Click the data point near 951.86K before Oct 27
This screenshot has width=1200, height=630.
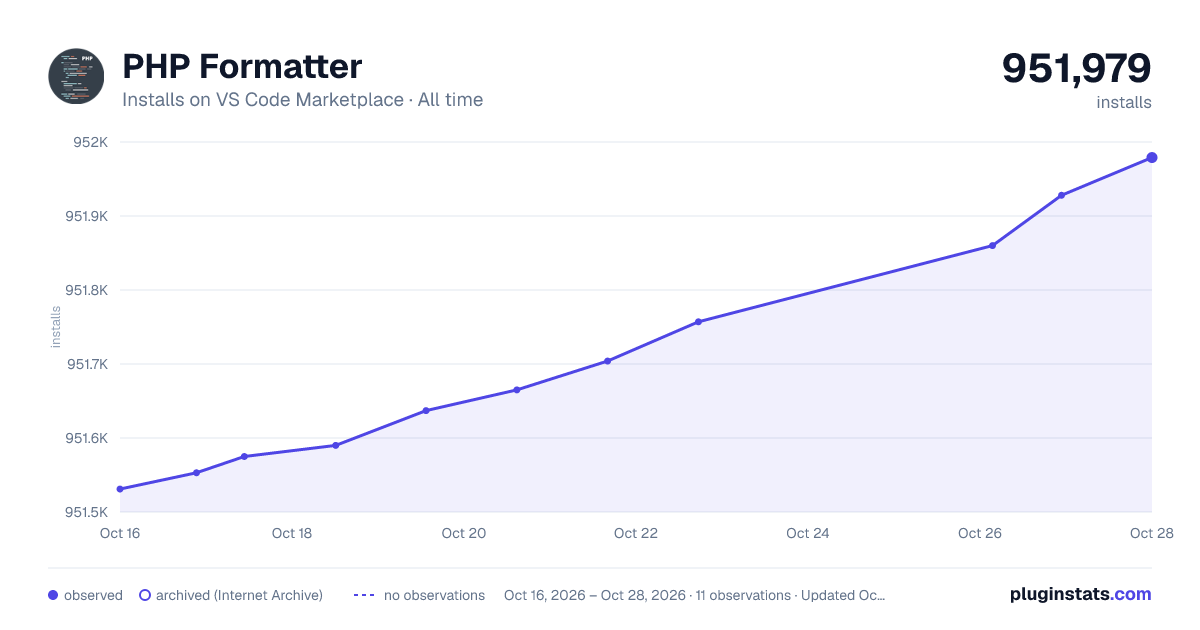point(992,245)
